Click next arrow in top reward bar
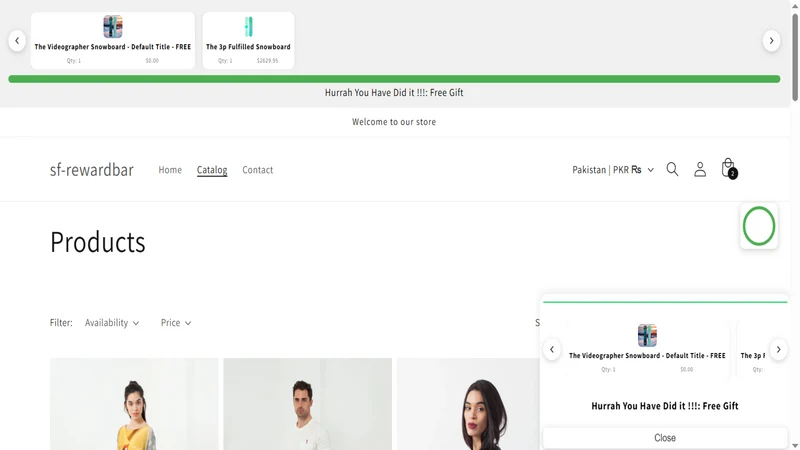The height and width of the screenshot is (450, 800). [x=771, y=40]
